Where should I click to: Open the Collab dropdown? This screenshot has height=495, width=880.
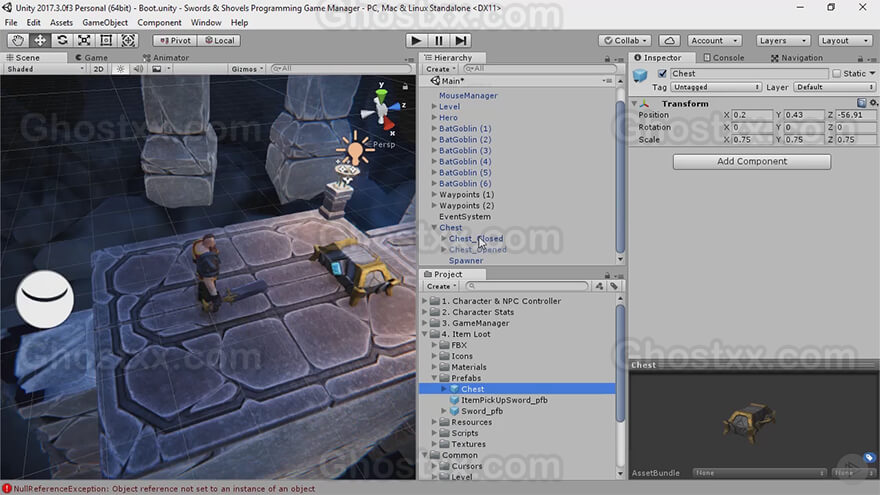pos(625,40)
